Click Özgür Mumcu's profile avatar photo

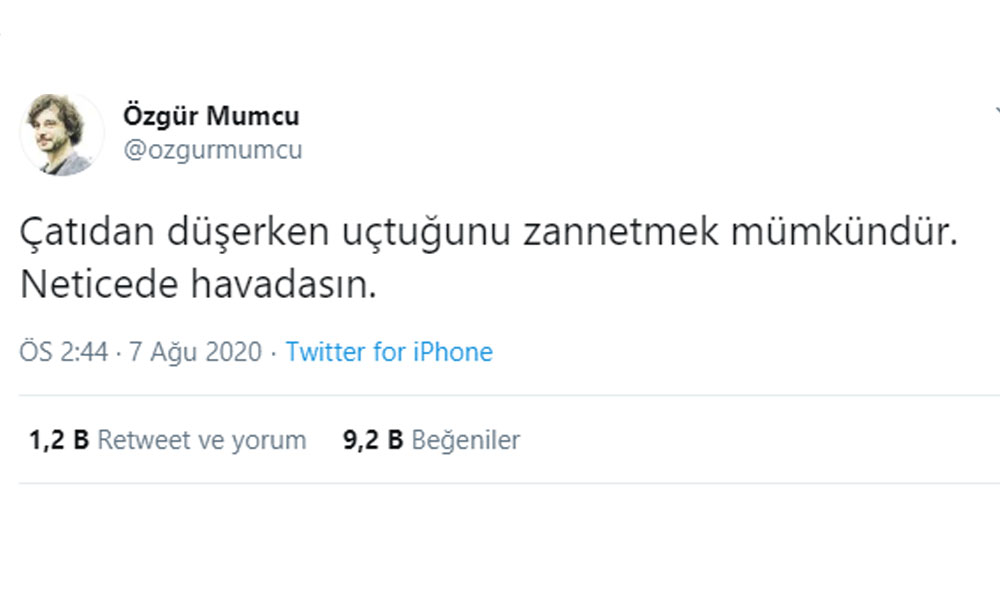[x=61, y=134]
